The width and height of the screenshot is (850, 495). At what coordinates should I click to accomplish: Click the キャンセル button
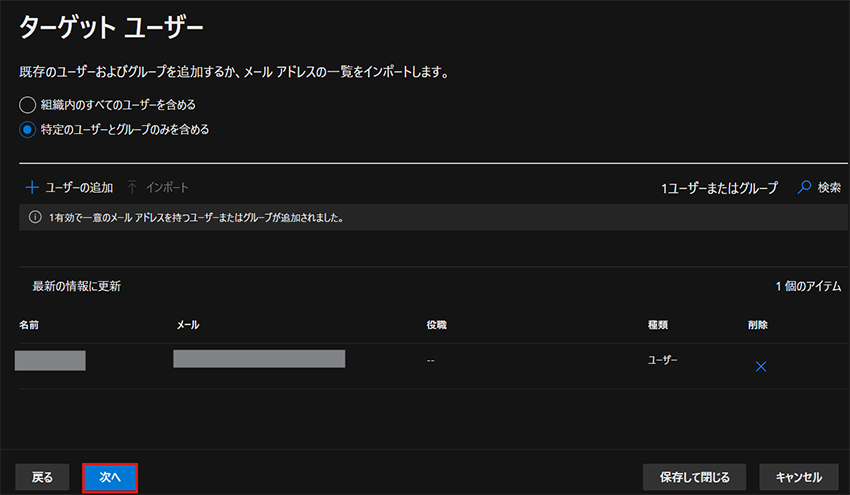799,477
